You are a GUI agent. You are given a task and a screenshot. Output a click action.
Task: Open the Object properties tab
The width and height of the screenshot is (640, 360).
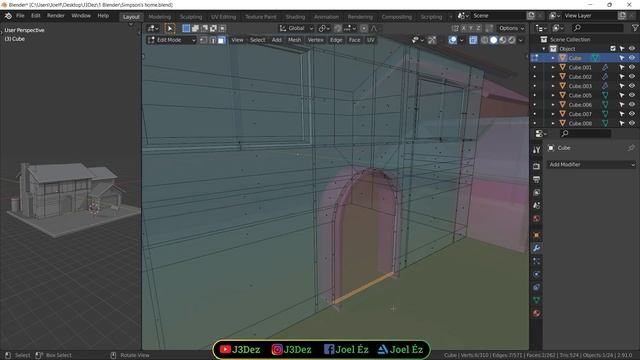[536, 235]
